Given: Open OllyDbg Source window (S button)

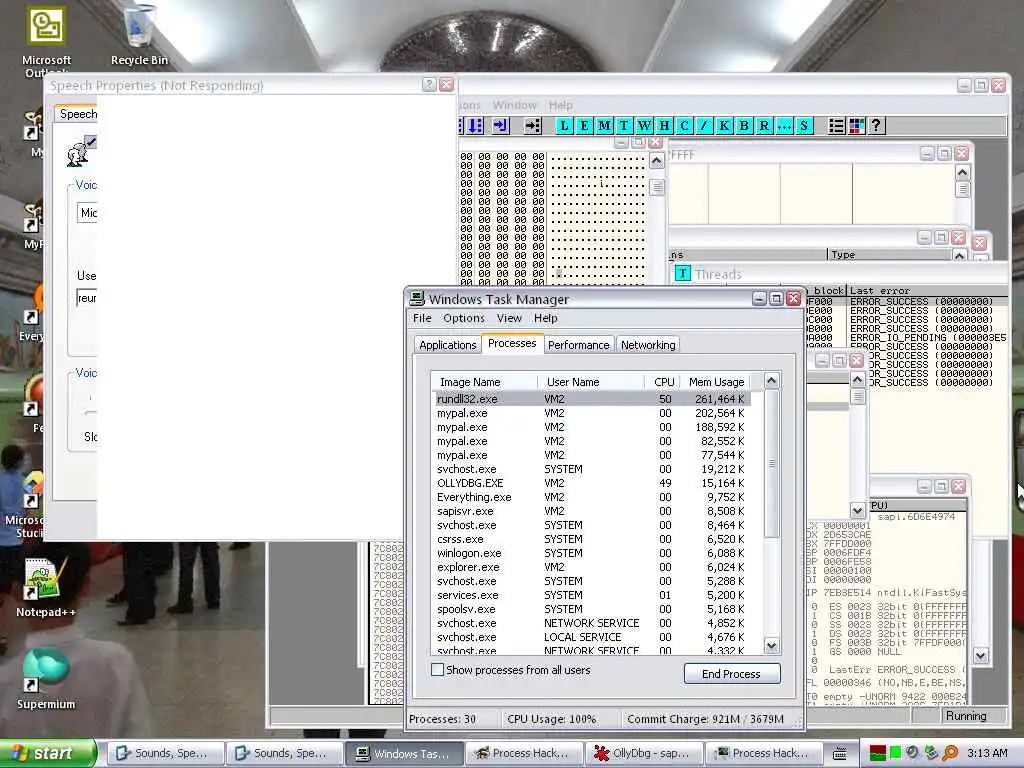Looking at the screenshot, I should (x=804, y=126).
